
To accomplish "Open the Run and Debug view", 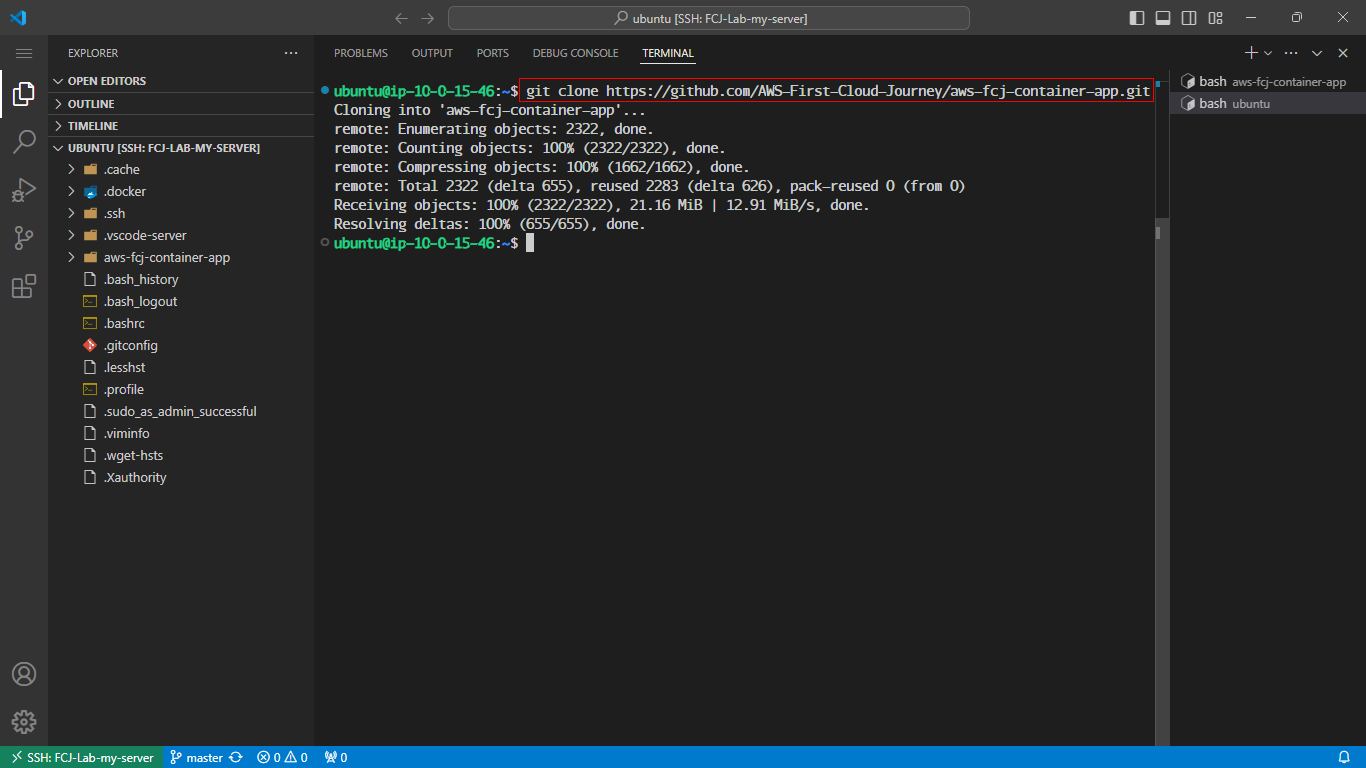I will click(24, 190).
